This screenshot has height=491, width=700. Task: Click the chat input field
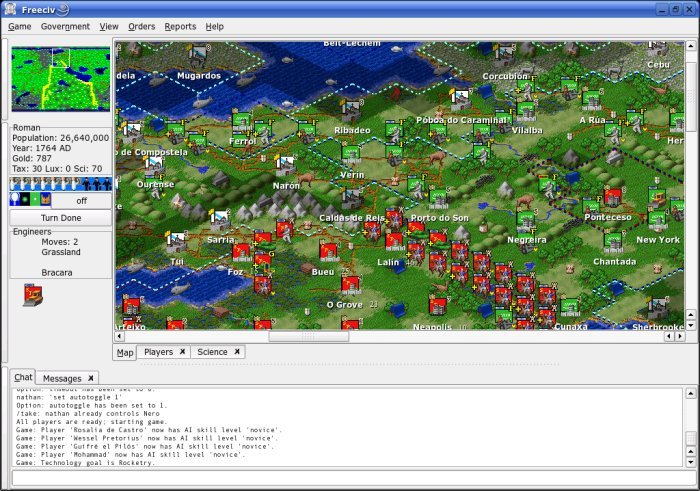click(x=354, y=478)
